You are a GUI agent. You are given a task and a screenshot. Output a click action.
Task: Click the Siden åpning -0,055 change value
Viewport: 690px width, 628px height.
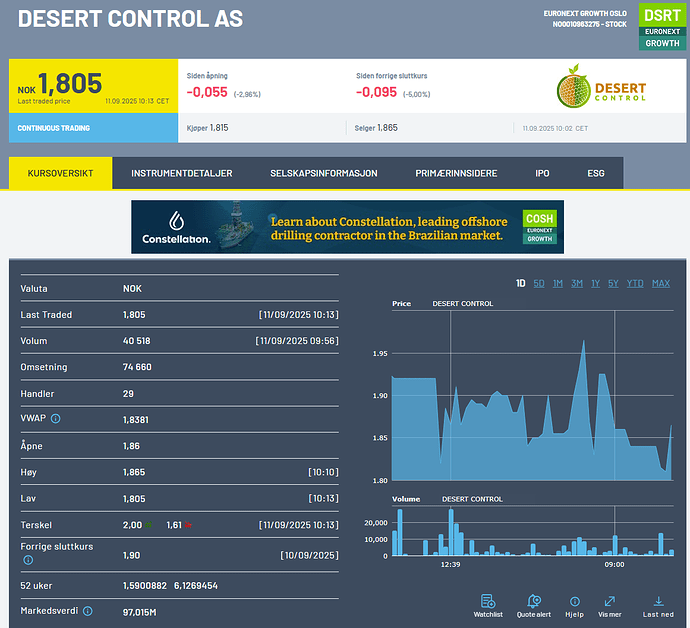point(207,92)
